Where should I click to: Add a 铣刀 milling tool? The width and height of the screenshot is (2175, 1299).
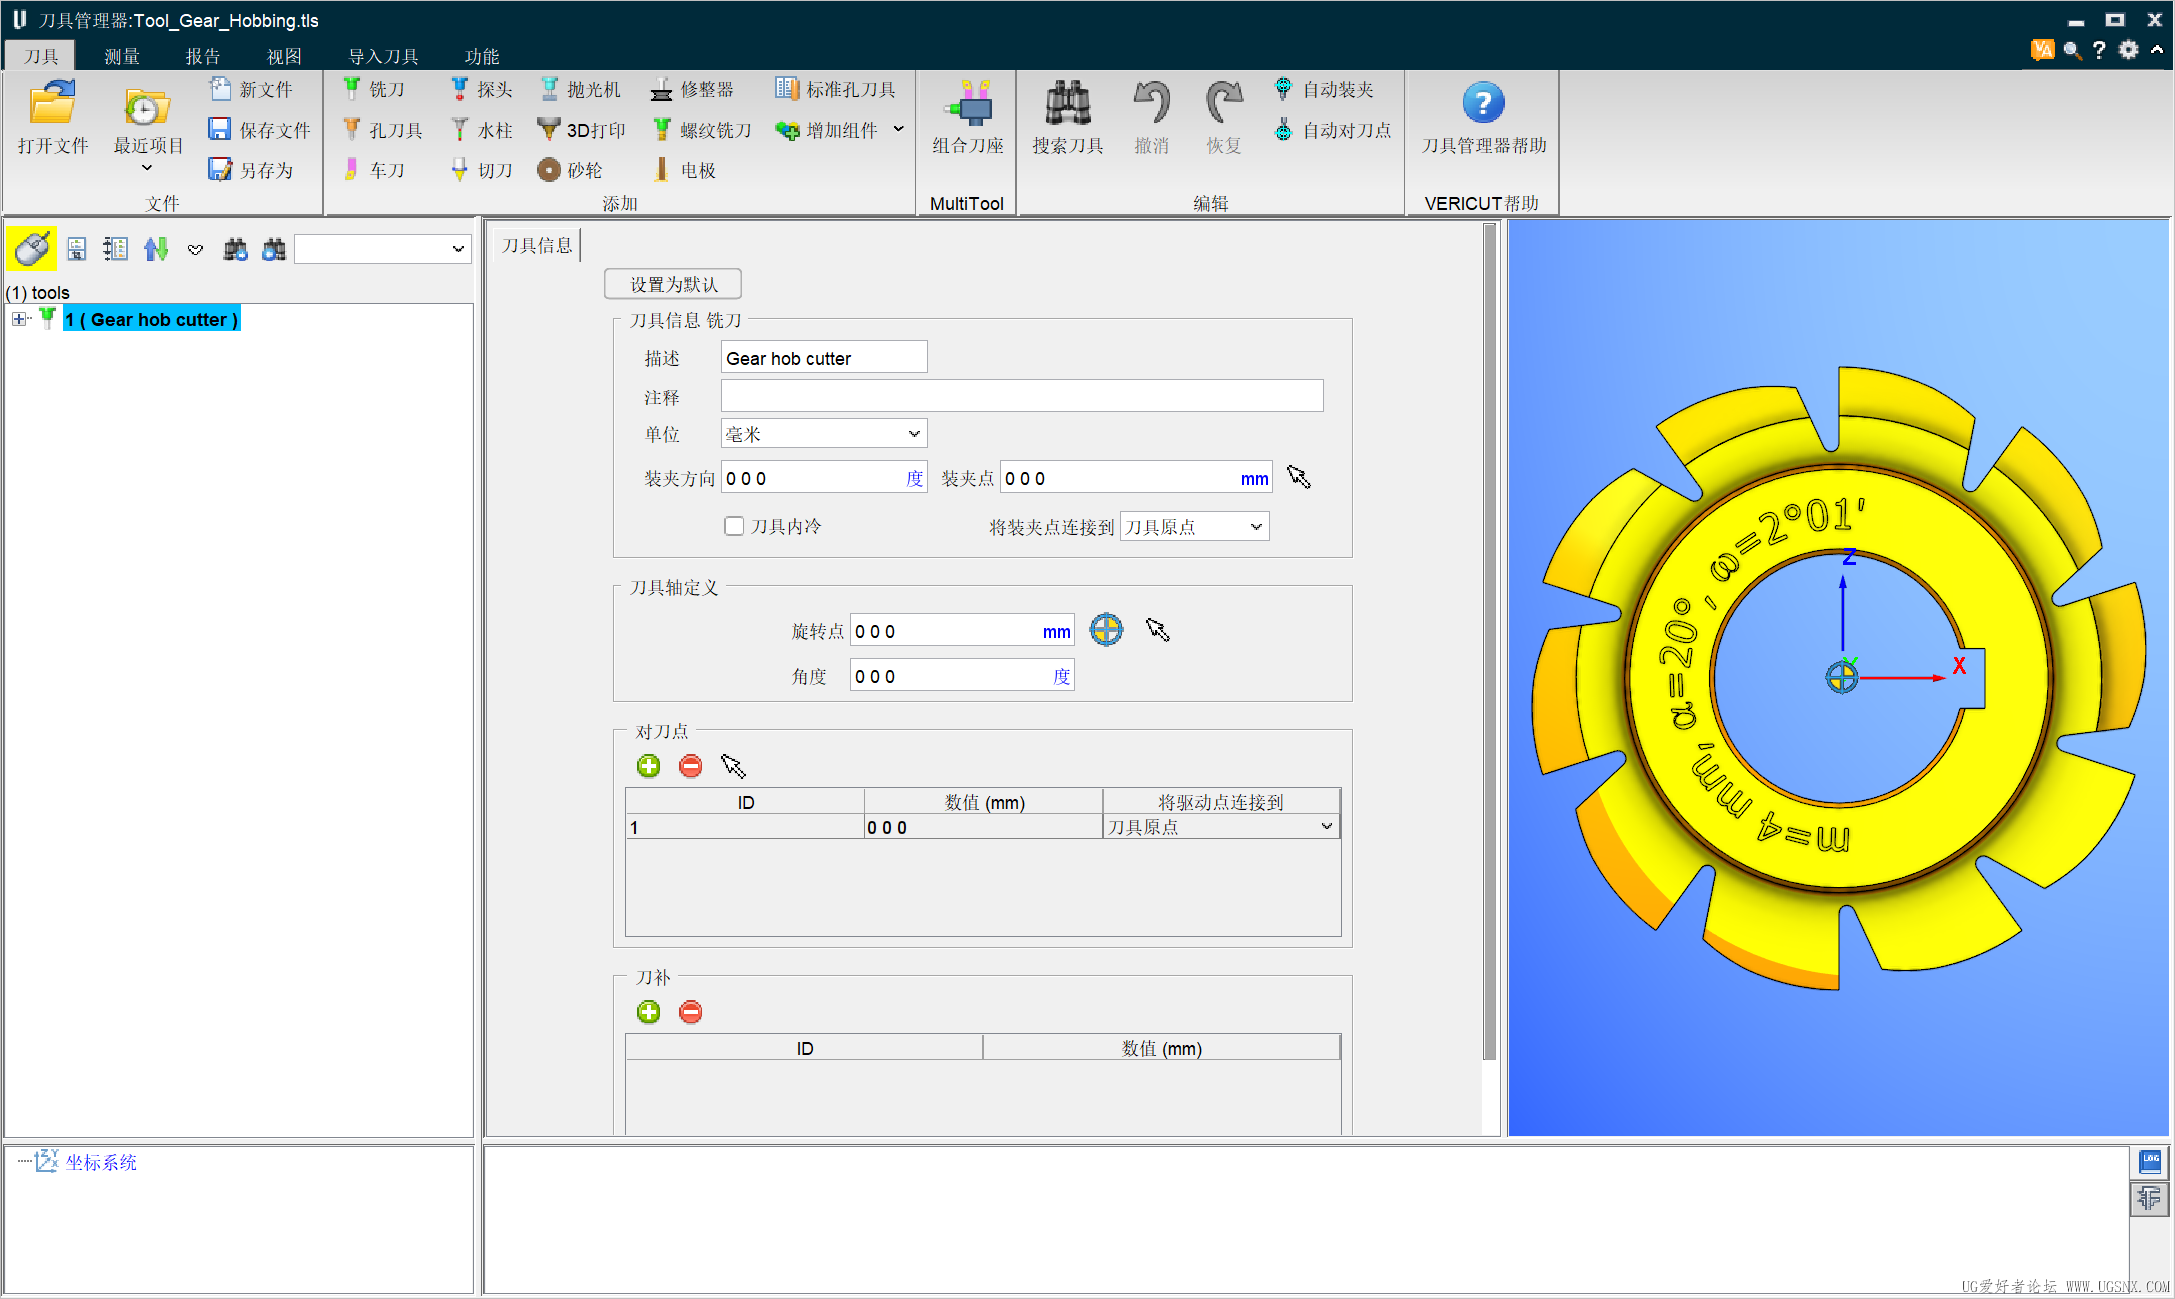(374, 89)
